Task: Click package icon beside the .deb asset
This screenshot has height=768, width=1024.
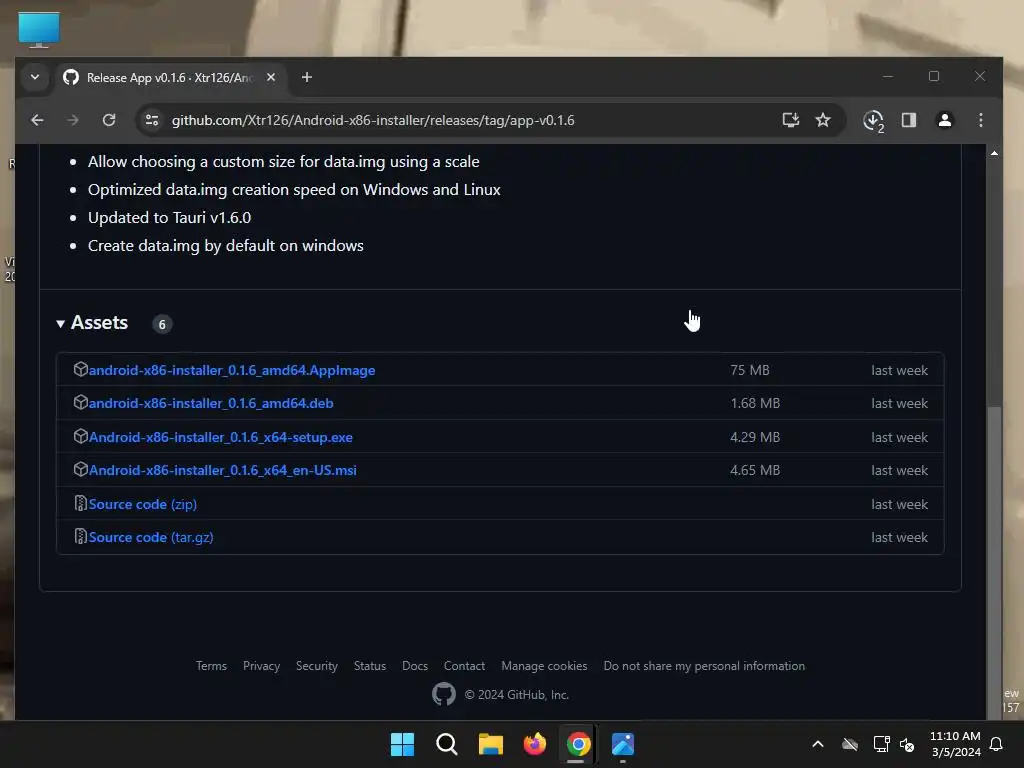Action: tap(80, 403)
